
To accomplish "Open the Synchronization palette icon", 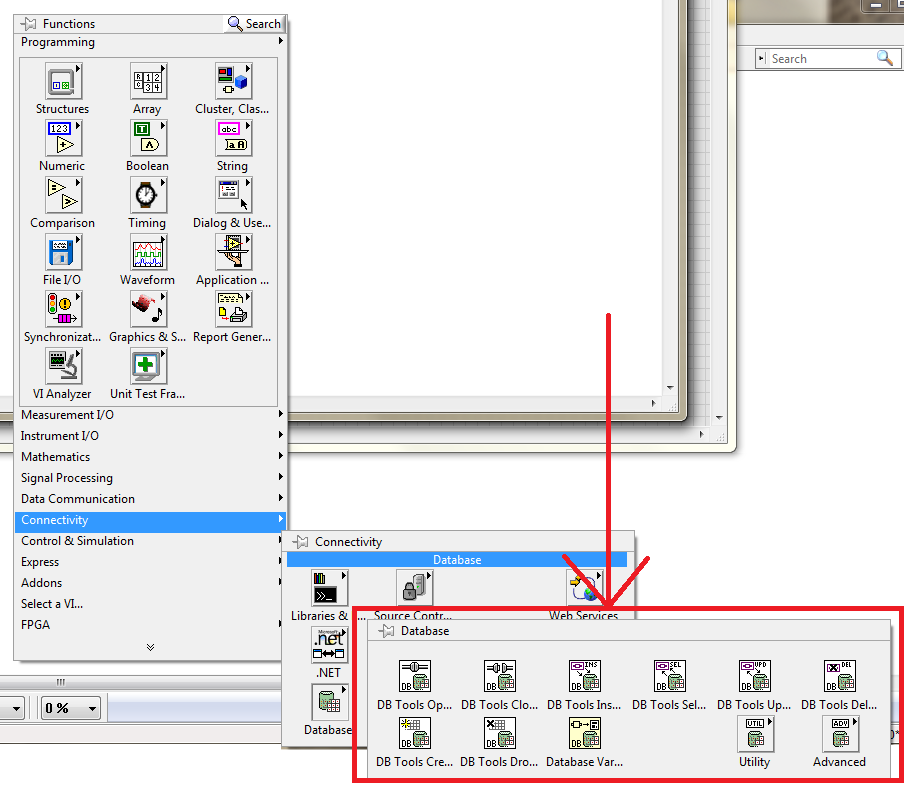I will (63, 310).
